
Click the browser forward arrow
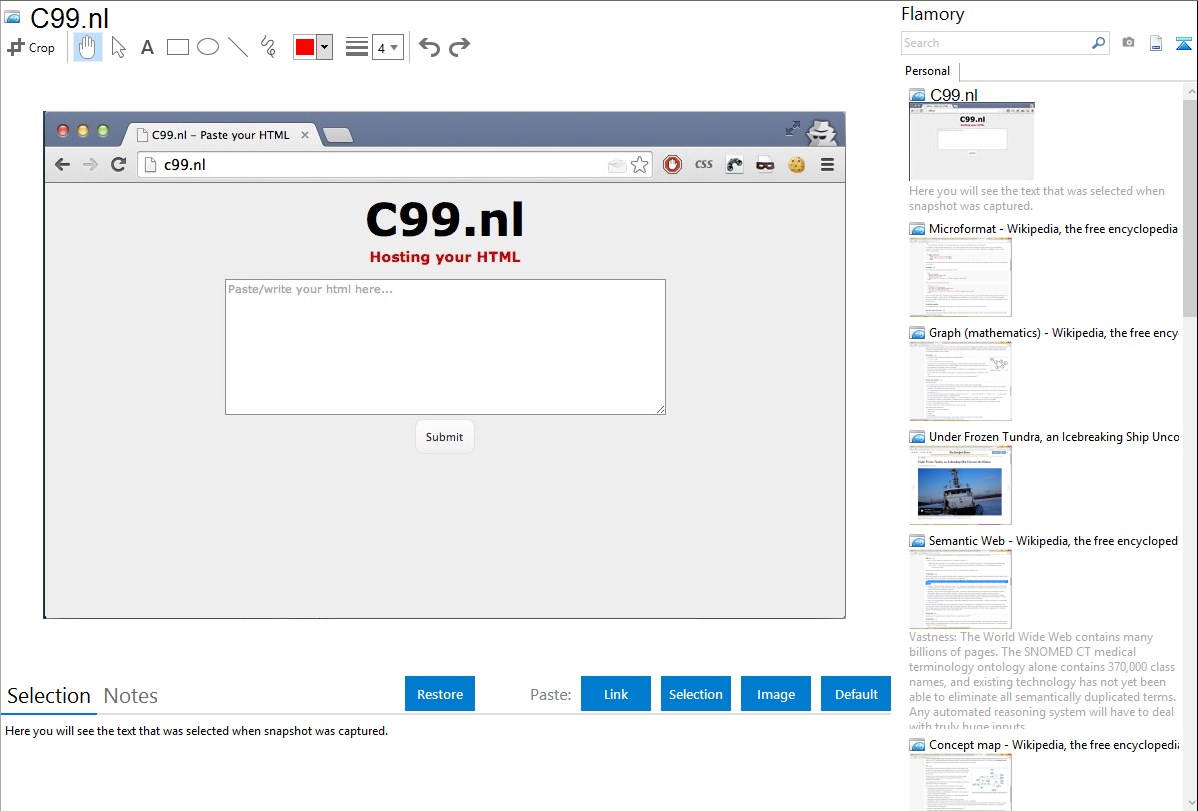90,164
